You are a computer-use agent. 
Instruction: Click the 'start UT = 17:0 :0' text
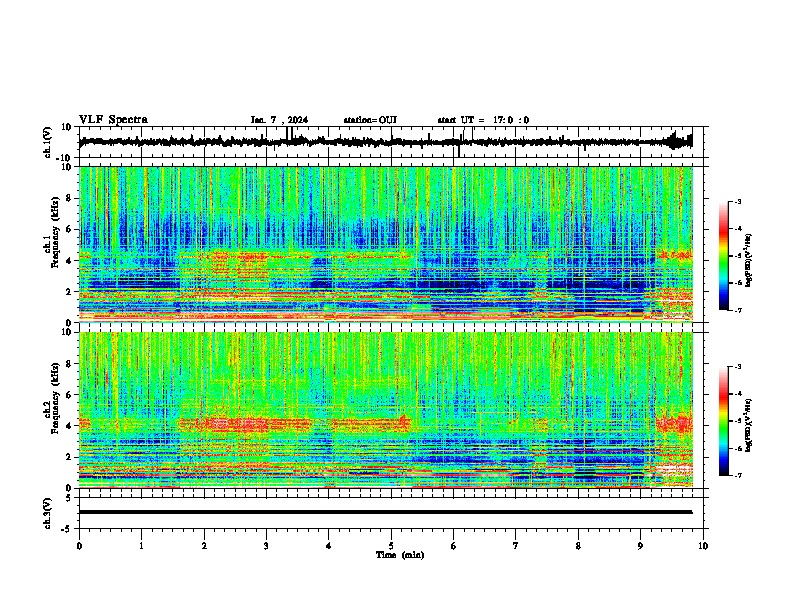pyautogui.click(x=483, y=120)
